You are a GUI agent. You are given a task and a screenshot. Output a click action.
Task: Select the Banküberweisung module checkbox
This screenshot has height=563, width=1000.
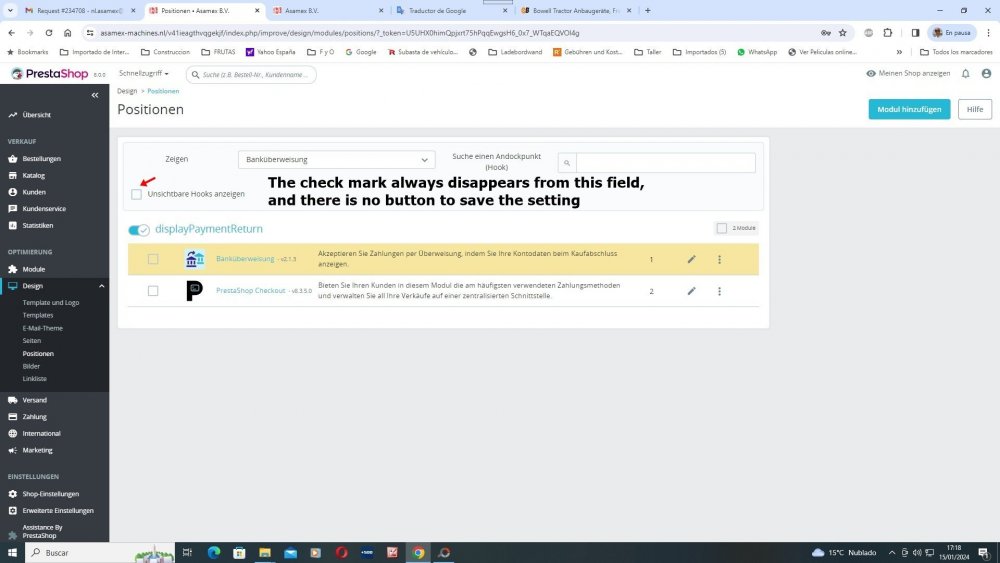click(x=153, y=260)
